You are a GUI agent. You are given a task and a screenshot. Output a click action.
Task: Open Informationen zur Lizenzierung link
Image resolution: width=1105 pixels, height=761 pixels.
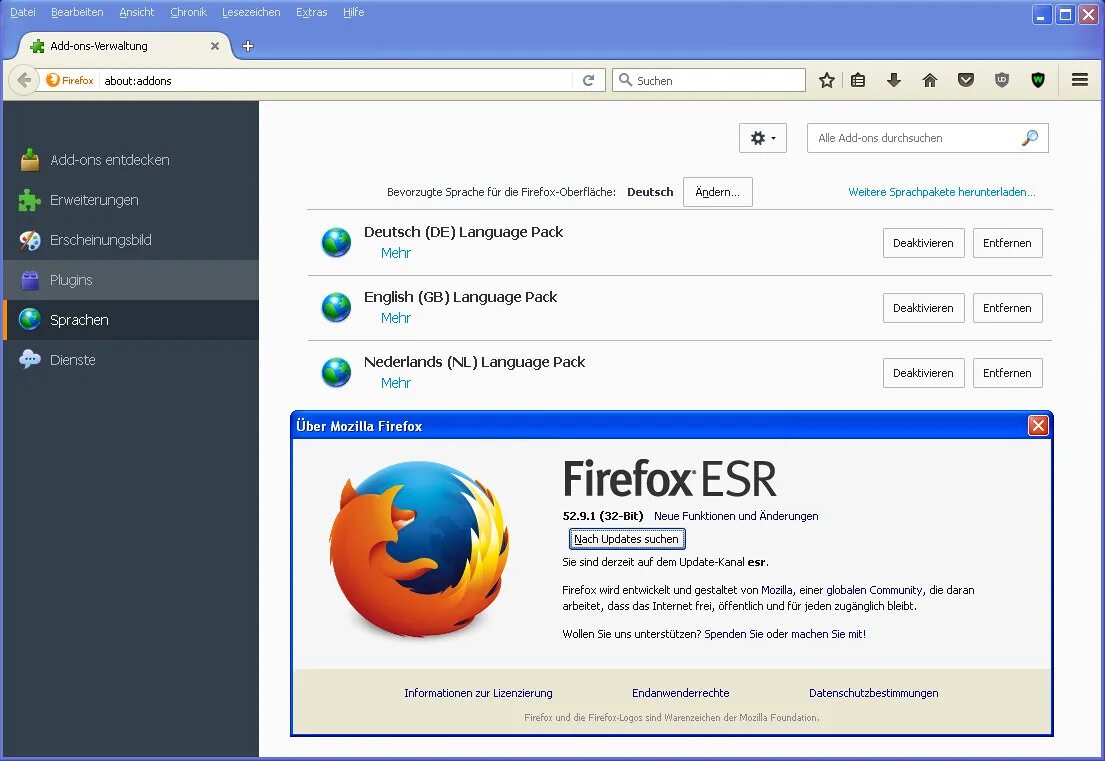tap(478, 693)
